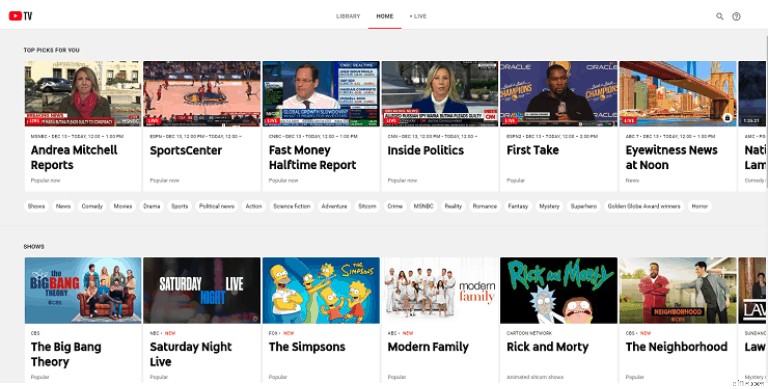The height and width of the screenshot is (389, 778).
Task: Open the Eyewitness News bridge thumbnail
Action: pyautogui.click(x=678, y=93)
